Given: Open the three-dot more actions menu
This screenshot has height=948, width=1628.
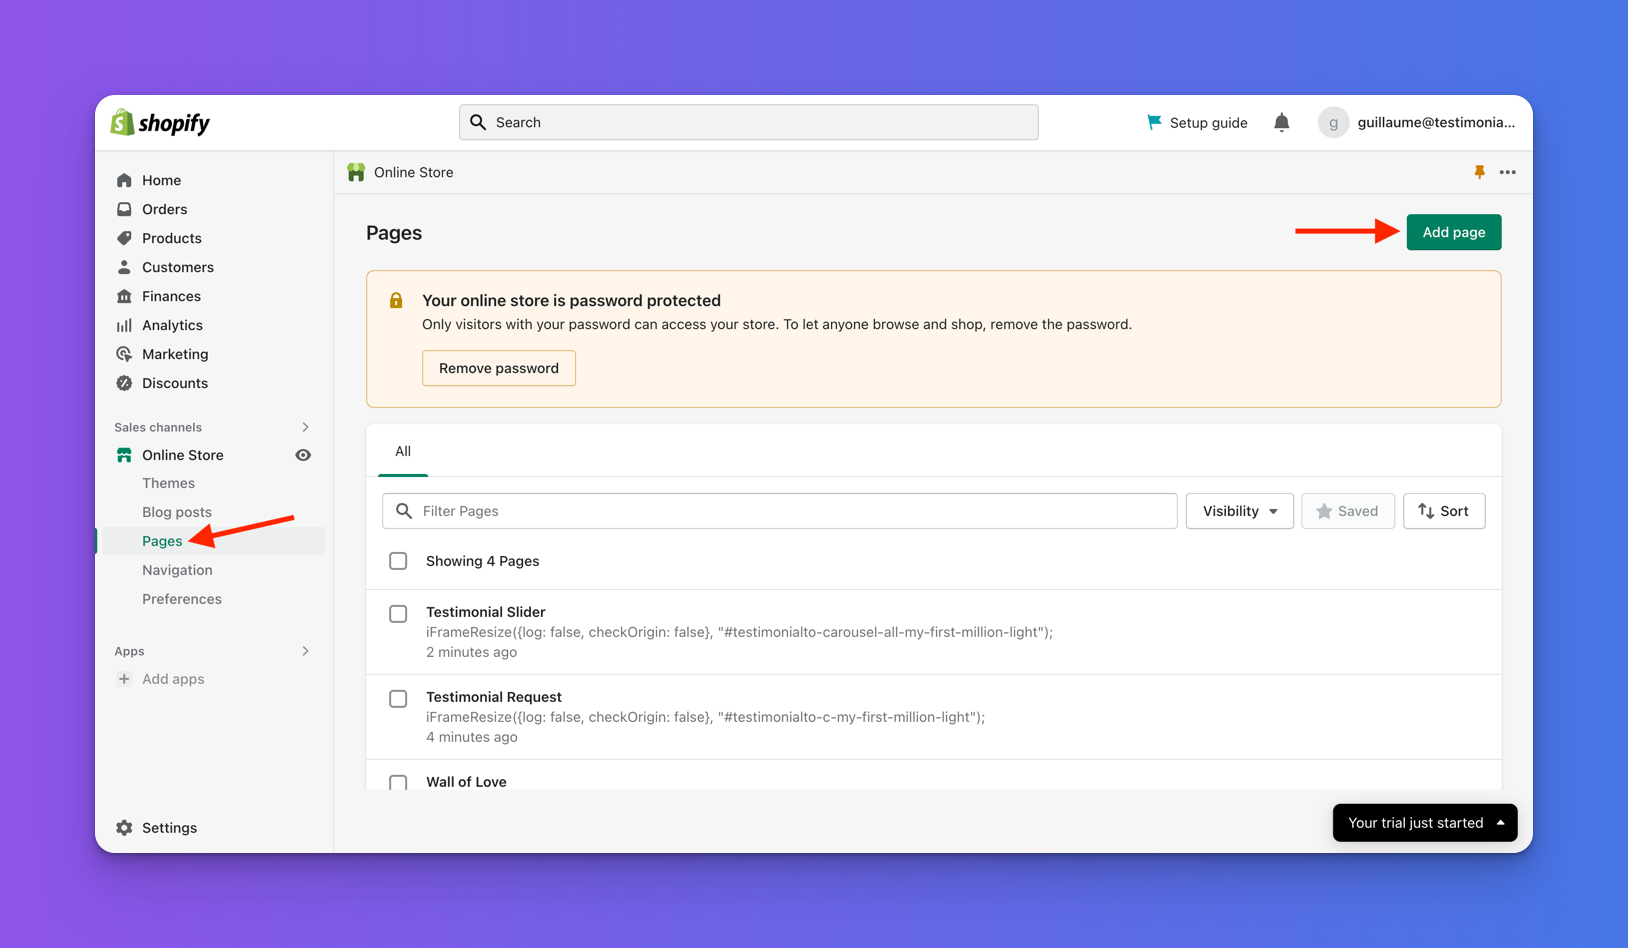Looking at the screenshot, I should click(x=1507, y=172).
